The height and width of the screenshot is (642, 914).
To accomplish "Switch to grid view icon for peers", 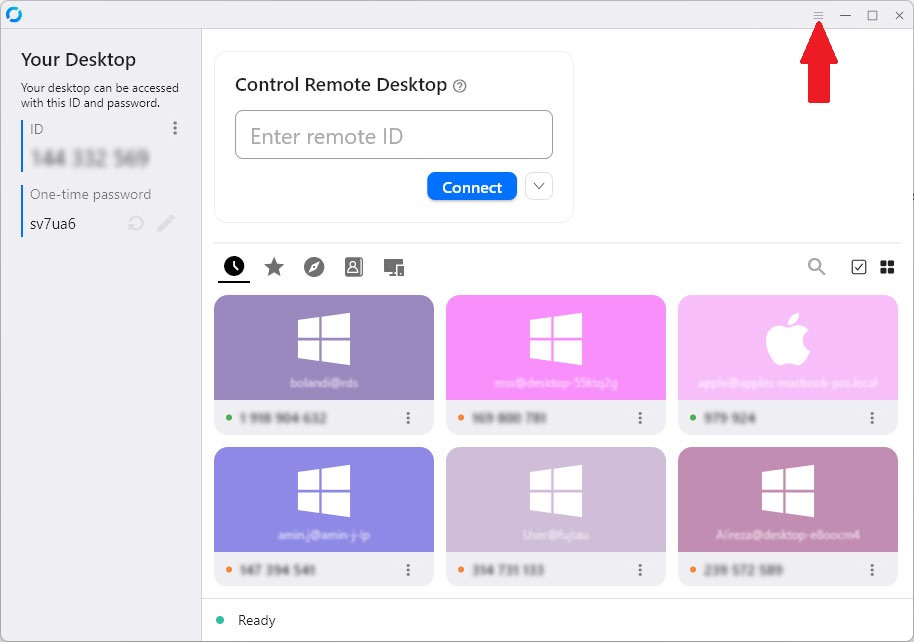I will pyautogui.click(x=887, y=266).
